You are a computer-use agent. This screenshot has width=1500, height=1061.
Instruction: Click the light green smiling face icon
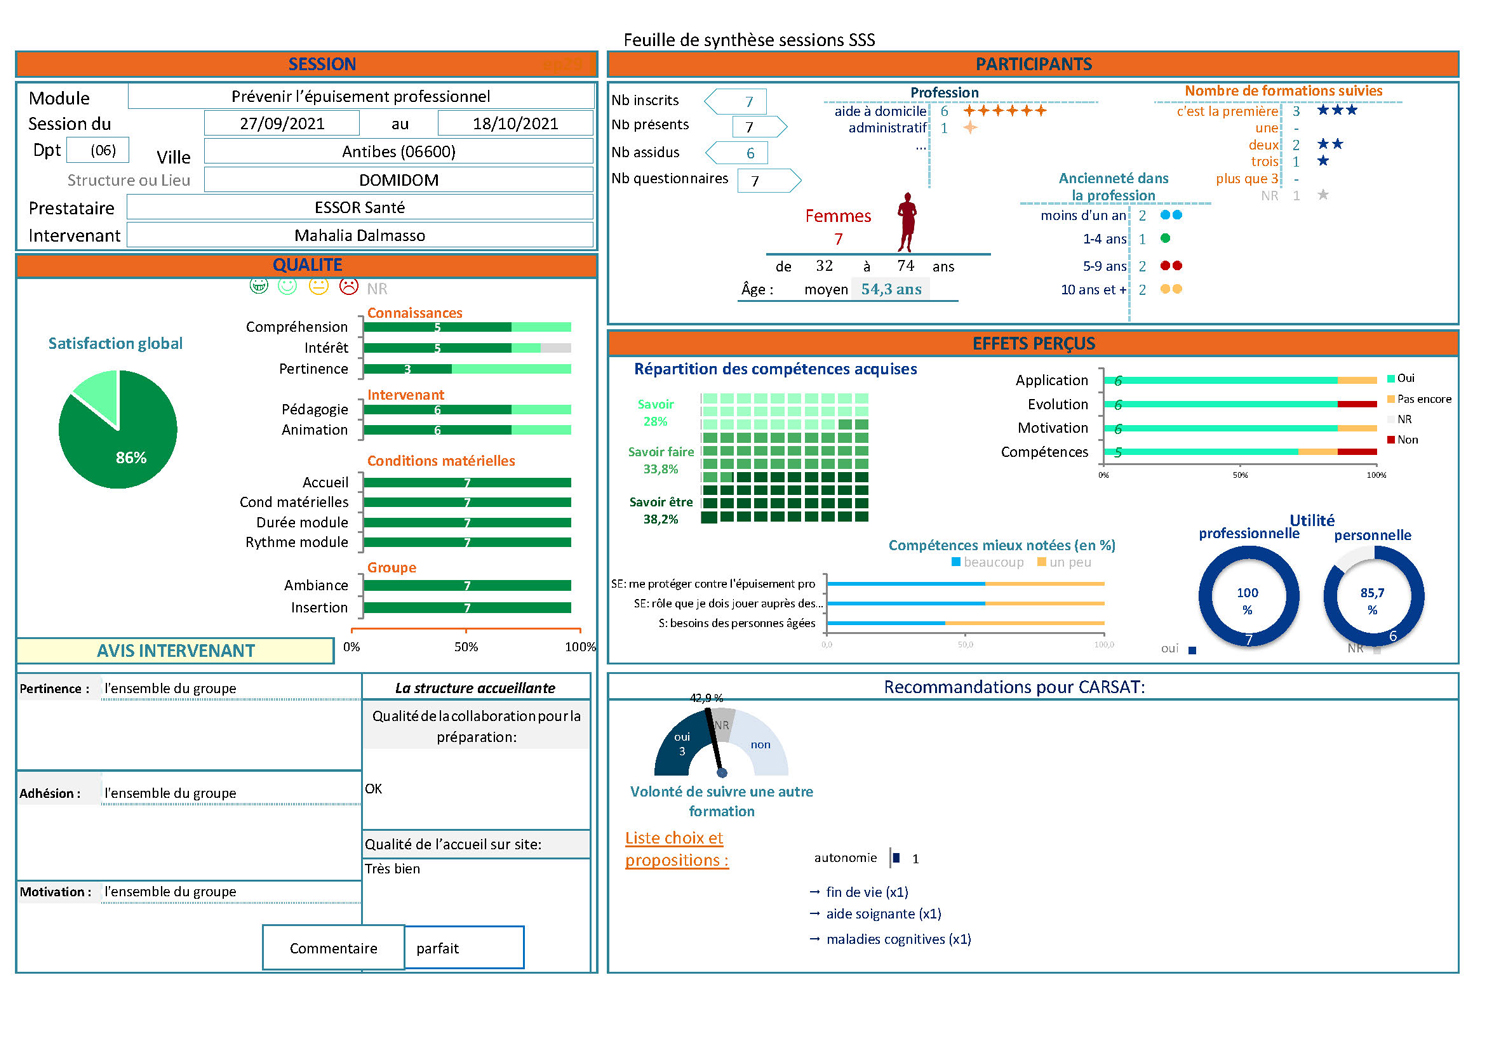288,286
